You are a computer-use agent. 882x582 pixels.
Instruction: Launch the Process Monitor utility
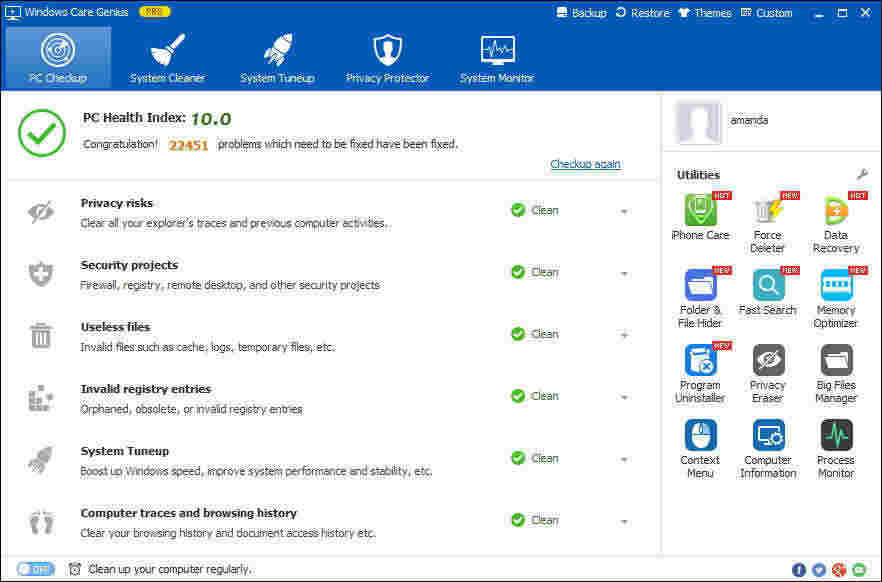[x=836, y=449]
